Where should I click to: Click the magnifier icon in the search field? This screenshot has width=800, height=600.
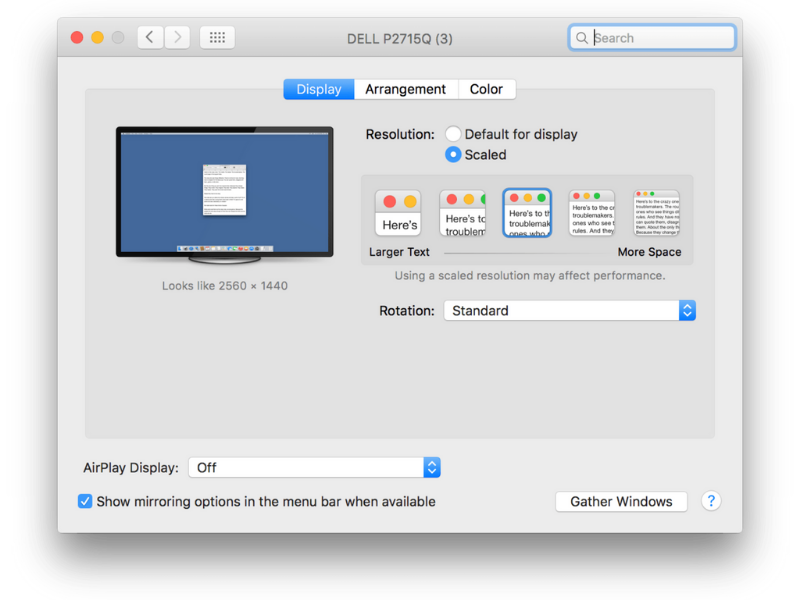[582, 38]
